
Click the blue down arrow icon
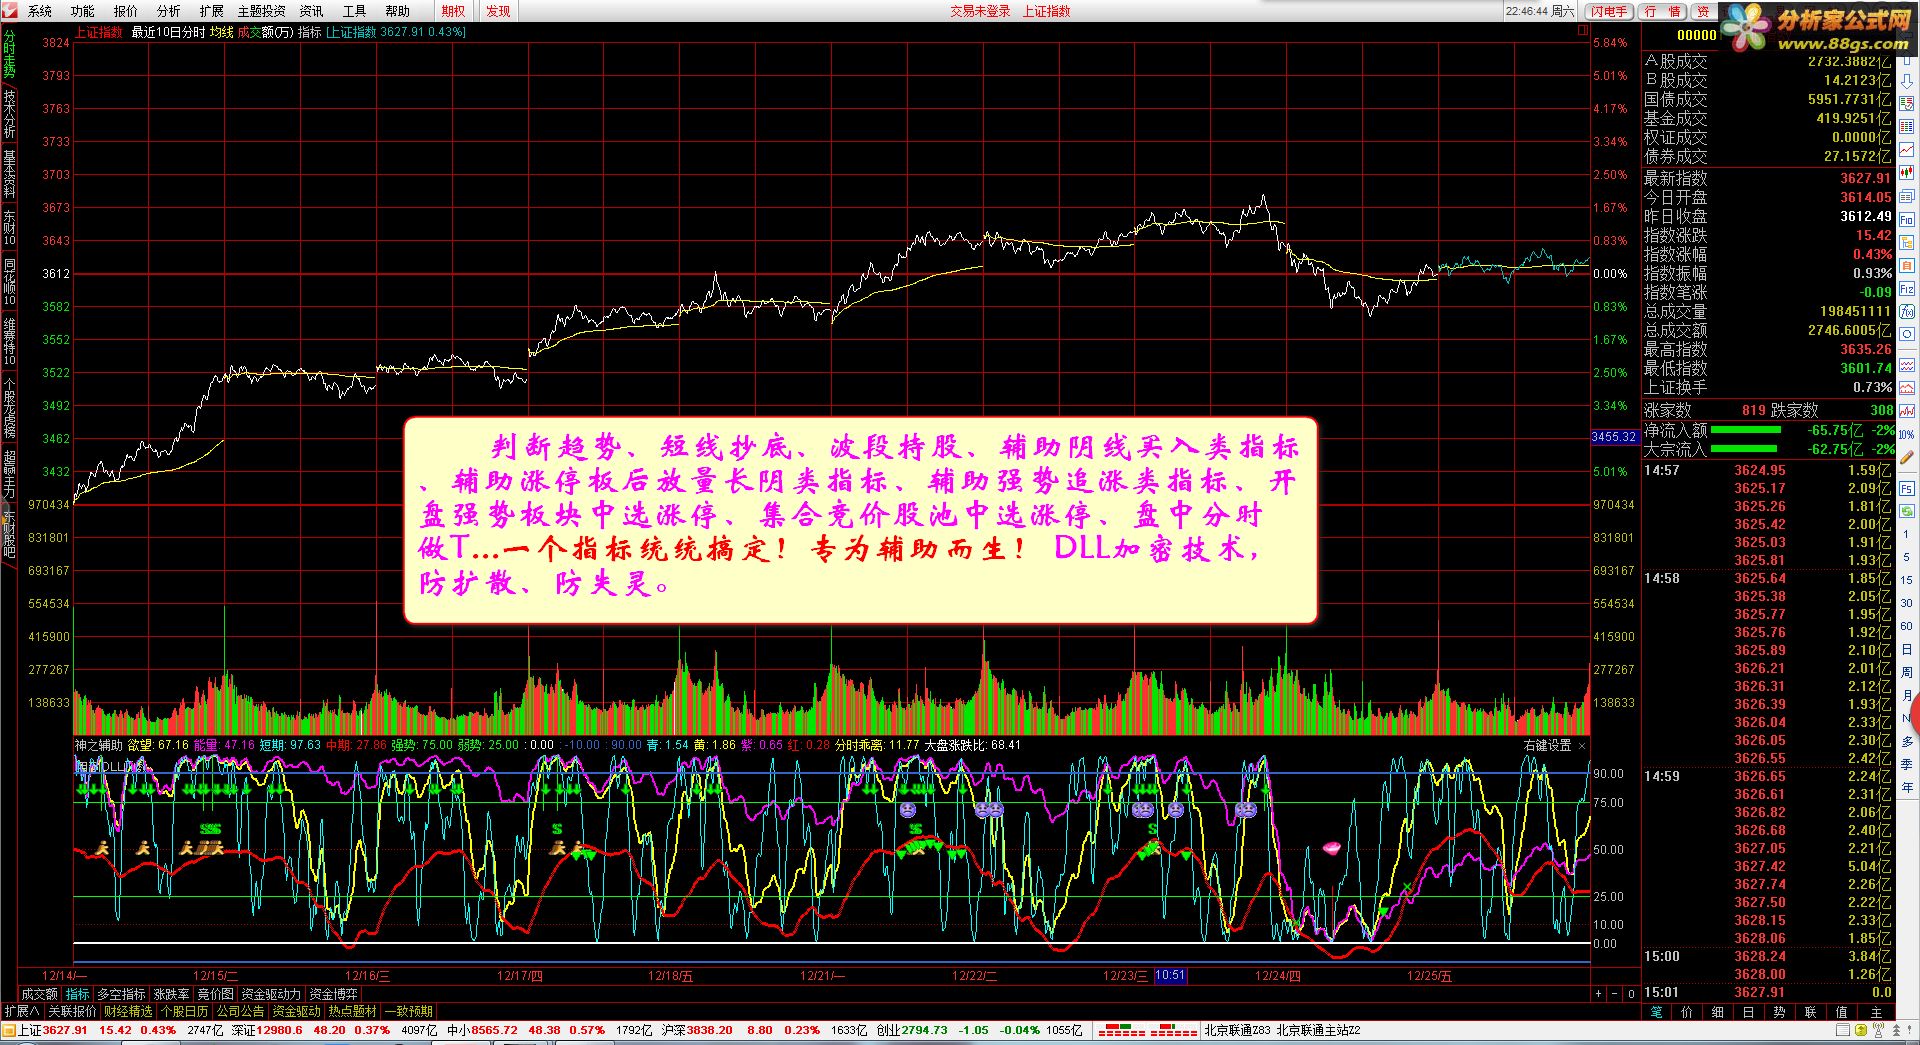(x=1906, y=83)
